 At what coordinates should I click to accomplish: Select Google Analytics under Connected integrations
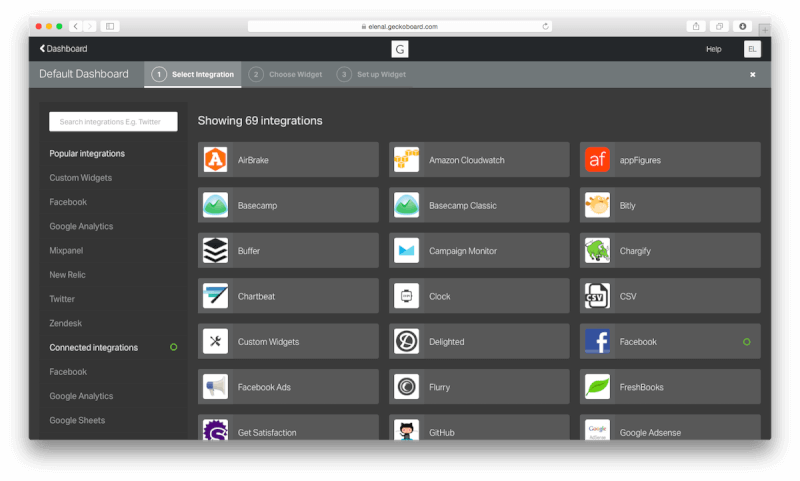pyautogui.click(x=81, y=396)
